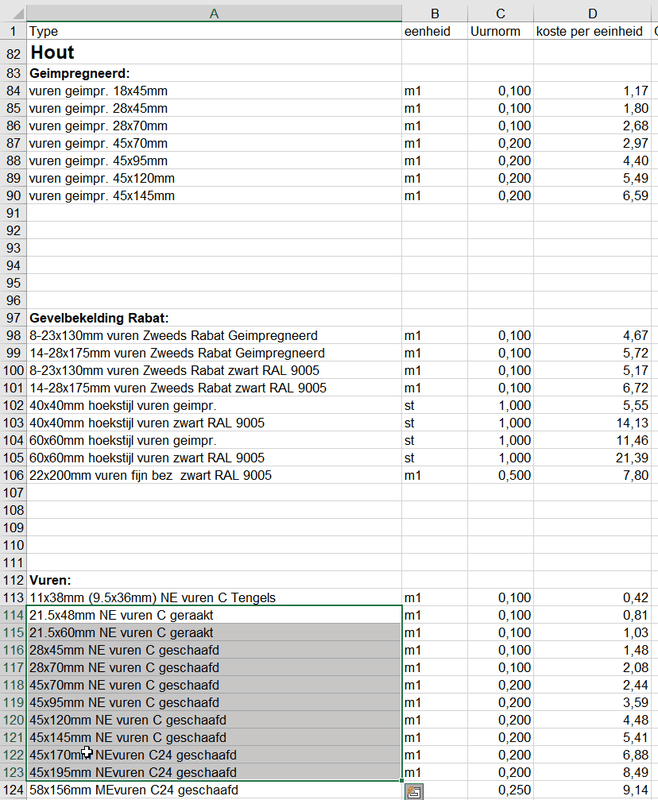
Task: Select '60x60mm hoekstijl vuren zwart RAL 9005'
Action: pyautogui.click(x=214, y=458)
